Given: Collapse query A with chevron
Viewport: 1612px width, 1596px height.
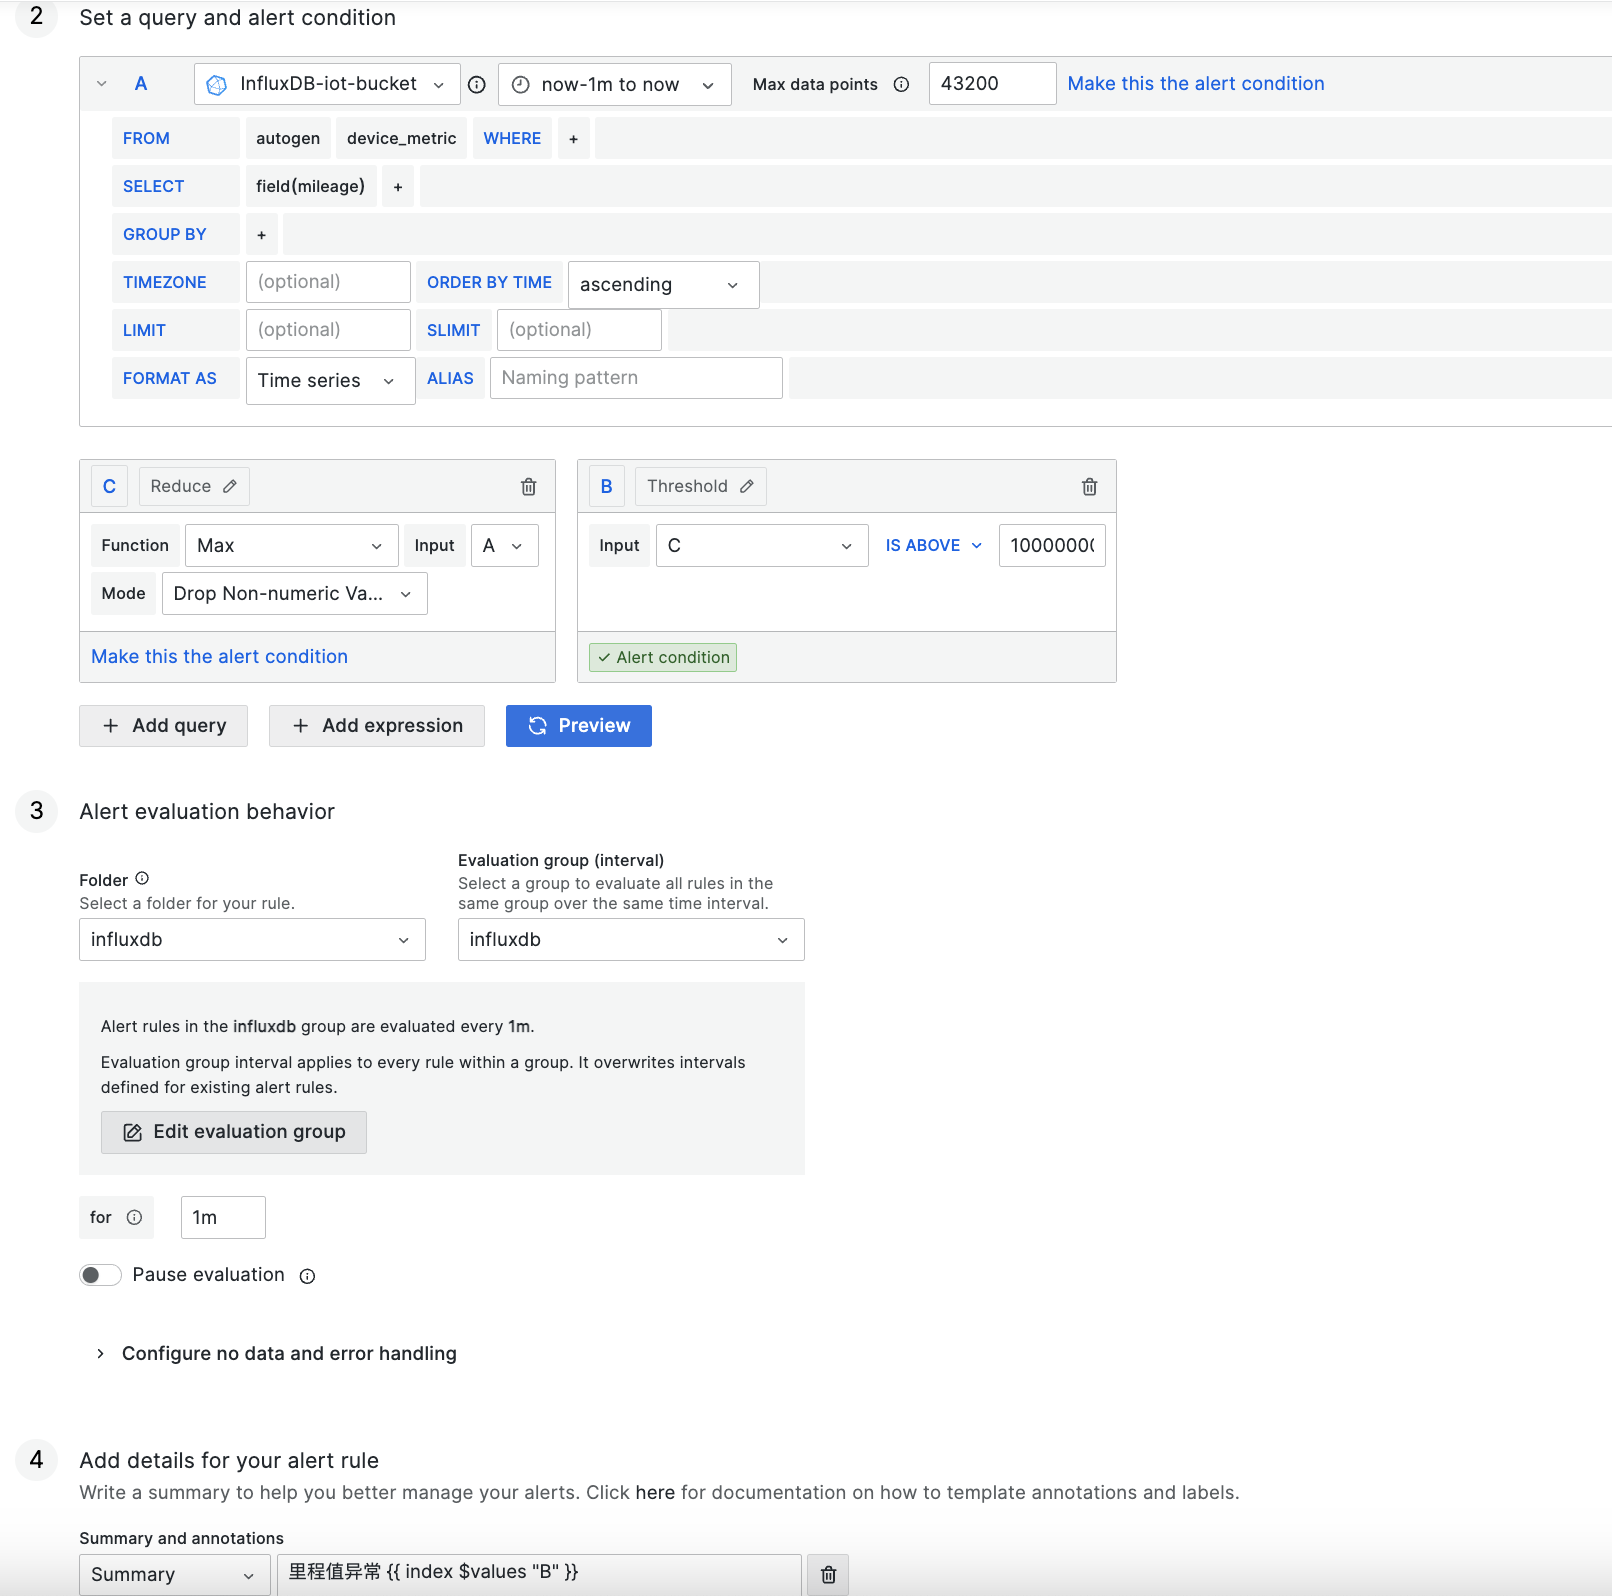Looking at the screenshot, I should coord(102,84).
